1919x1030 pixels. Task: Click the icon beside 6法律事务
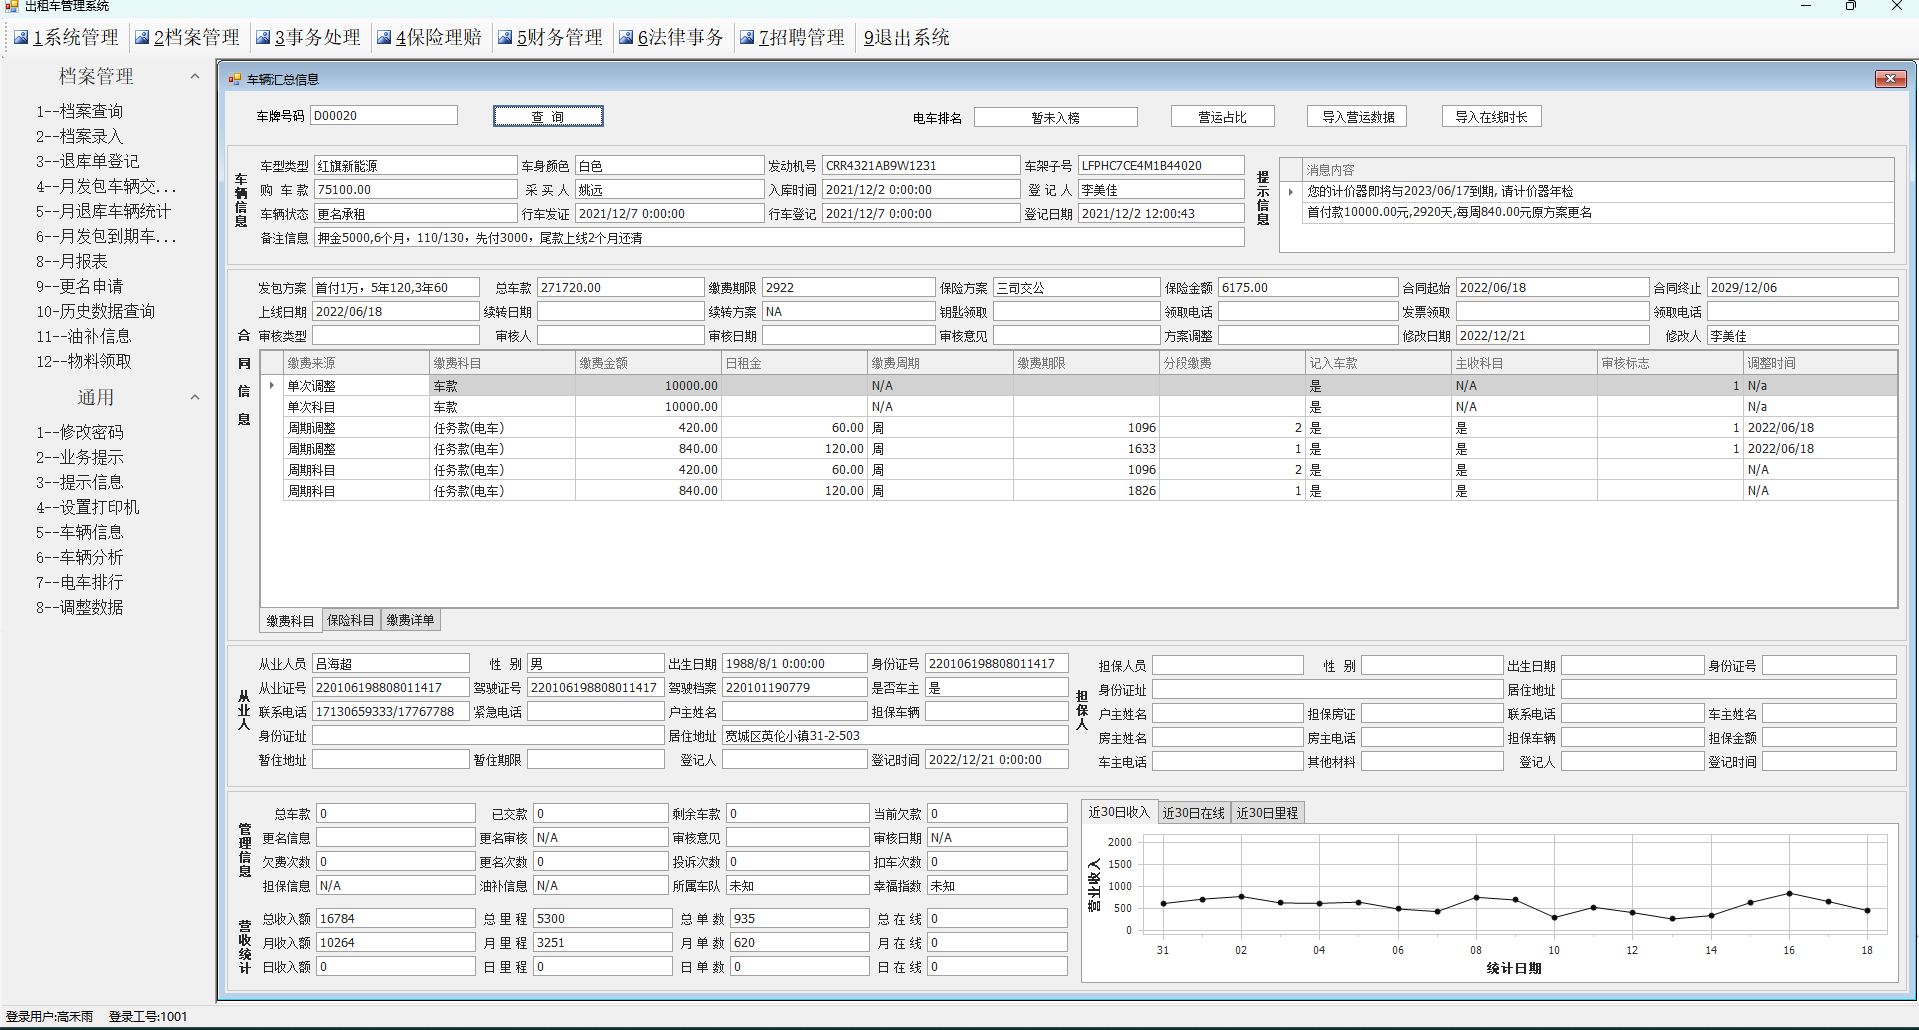pos(626,38)
